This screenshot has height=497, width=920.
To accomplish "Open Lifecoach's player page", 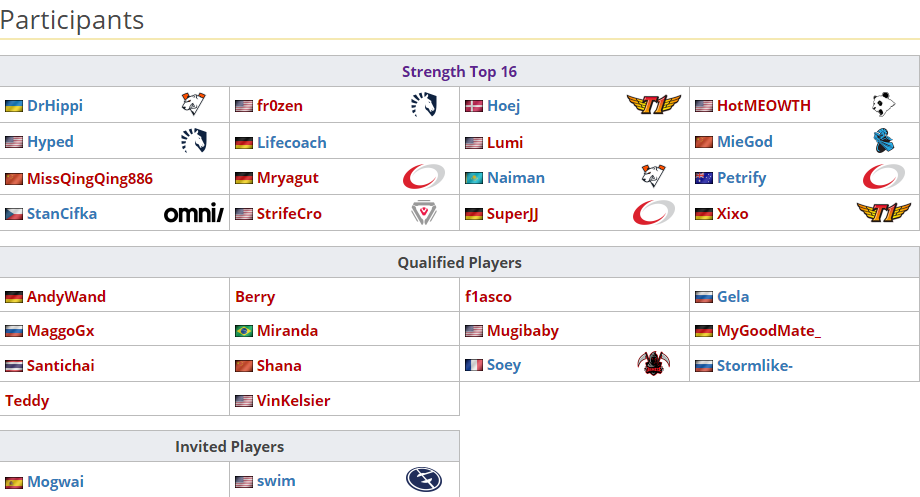I will coord(291,142).
